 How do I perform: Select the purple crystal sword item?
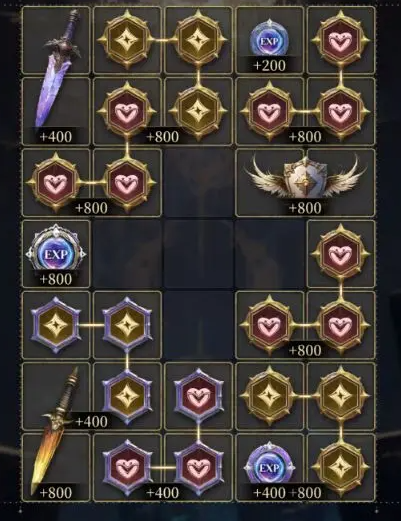click(57, 67)
